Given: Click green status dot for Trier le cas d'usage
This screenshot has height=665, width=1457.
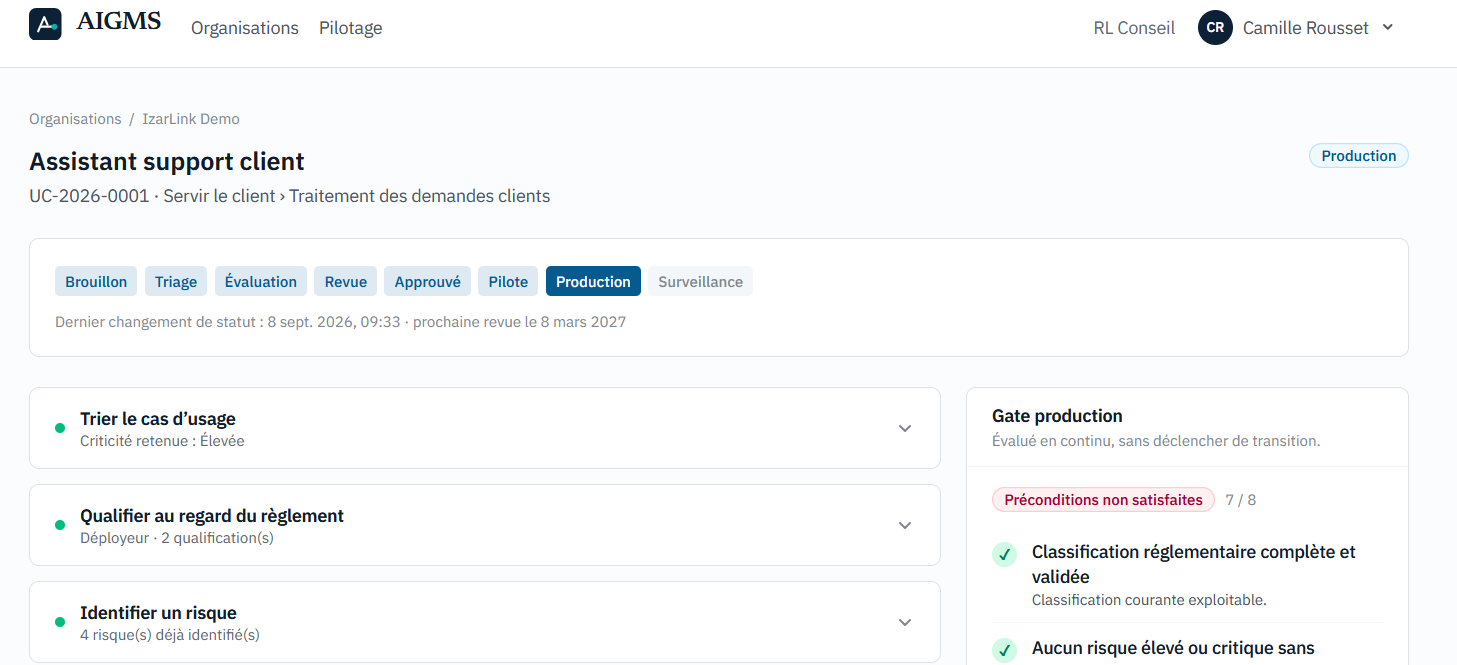Looking at the screenshot, I should coord(60,428).
